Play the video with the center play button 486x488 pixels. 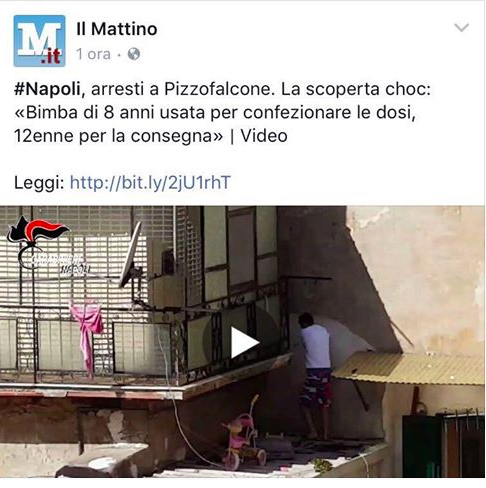pos(244,342)
